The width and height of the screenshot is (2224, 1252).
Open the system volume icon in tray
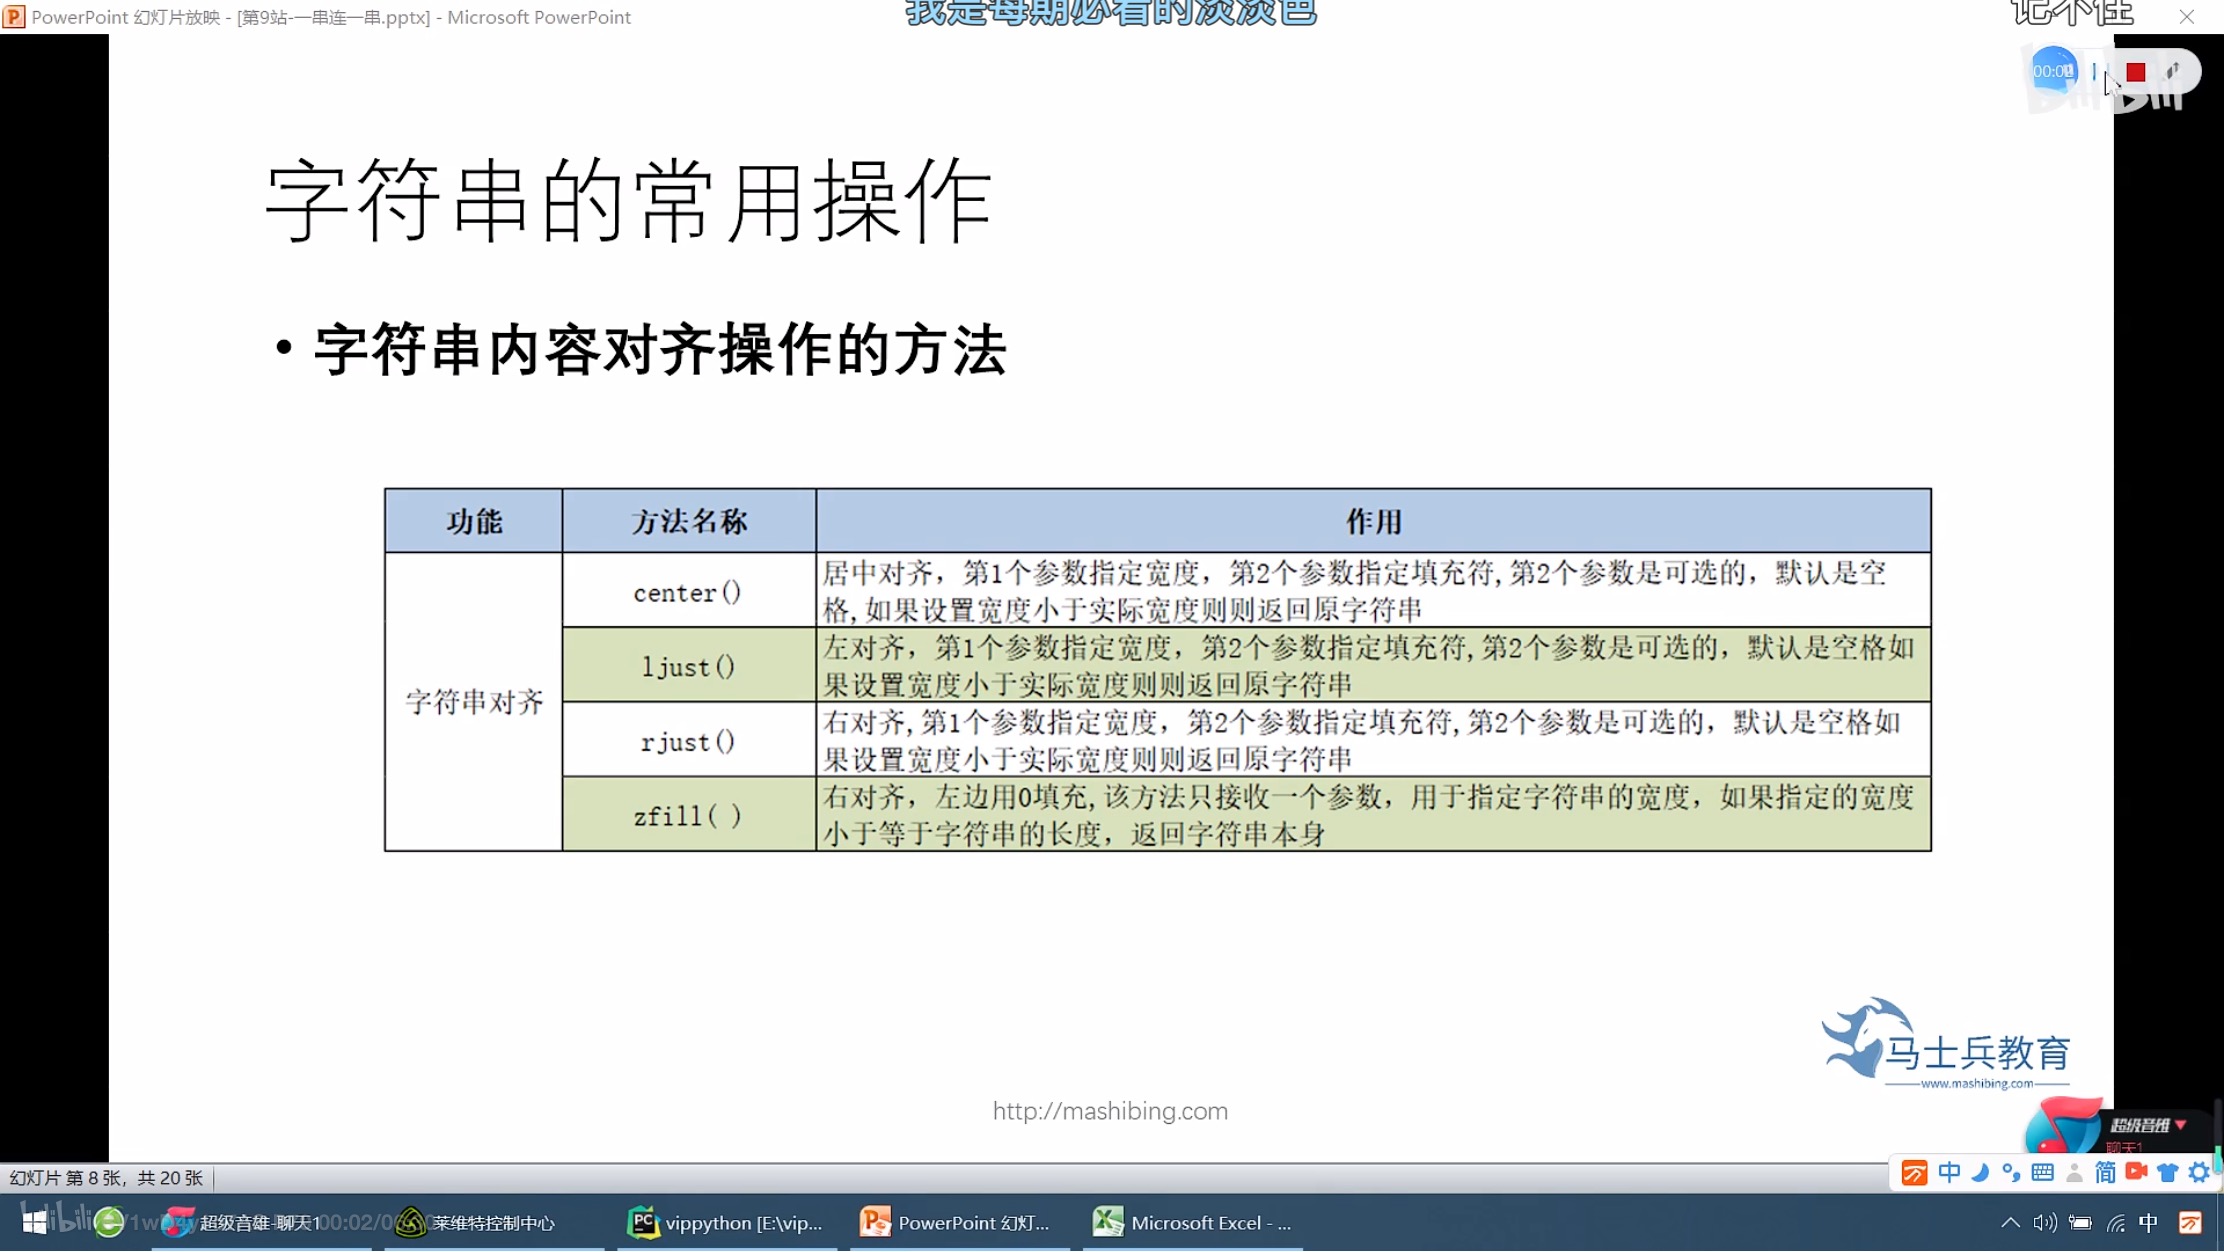click(x=2044, y=1223)
